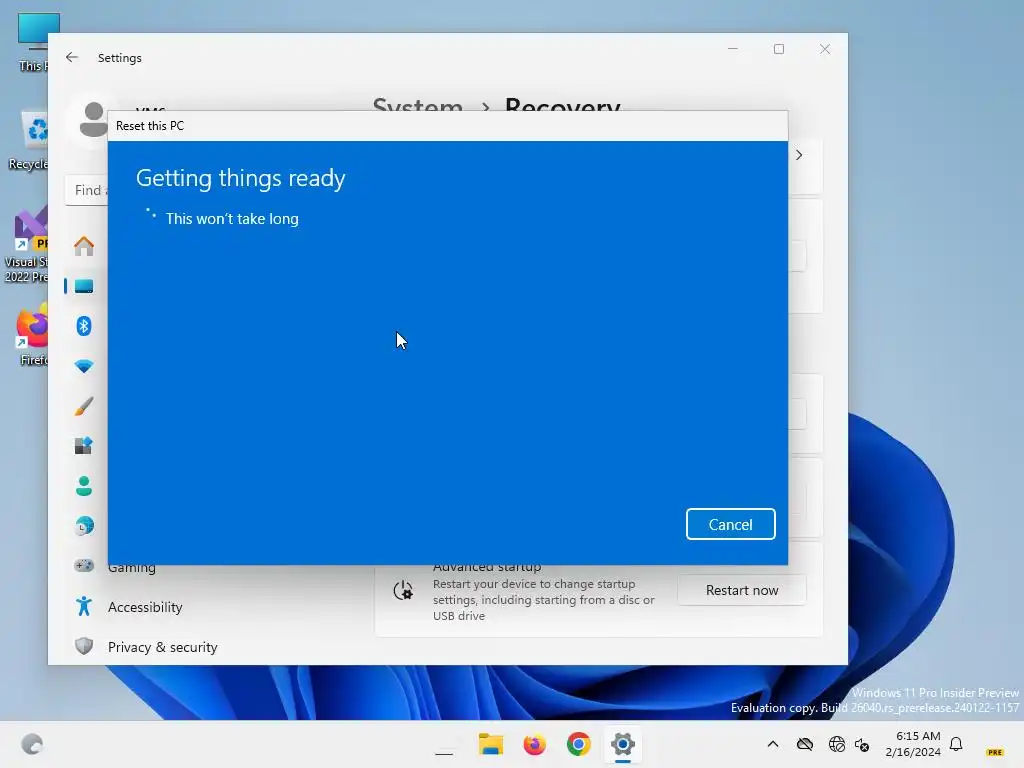Open the notification bell in taskbar
This screenshot has width=1024, height=768.
pyautogui.click(x=956, y=744)
